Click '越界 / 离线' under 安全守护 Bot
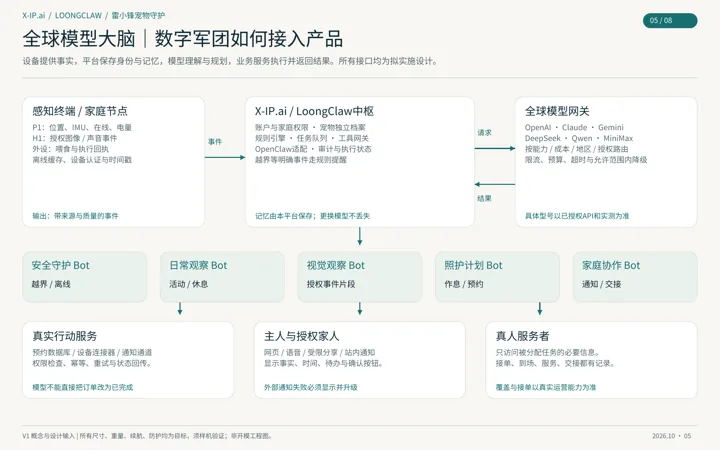Screen dimensions: 720x450 [51, 284]
